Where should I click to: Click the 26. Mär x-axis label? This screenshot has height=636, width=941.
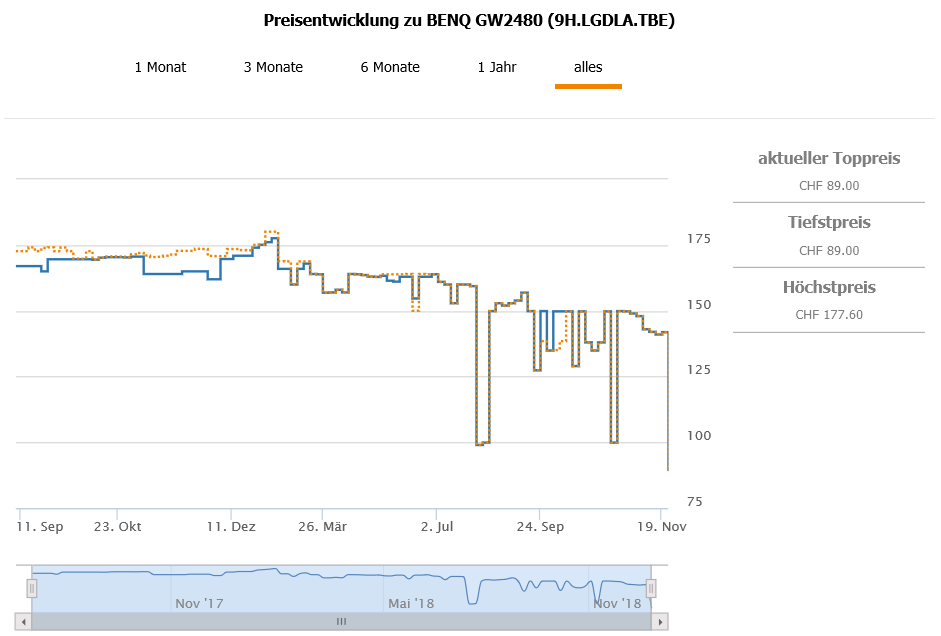pos(322,525)
